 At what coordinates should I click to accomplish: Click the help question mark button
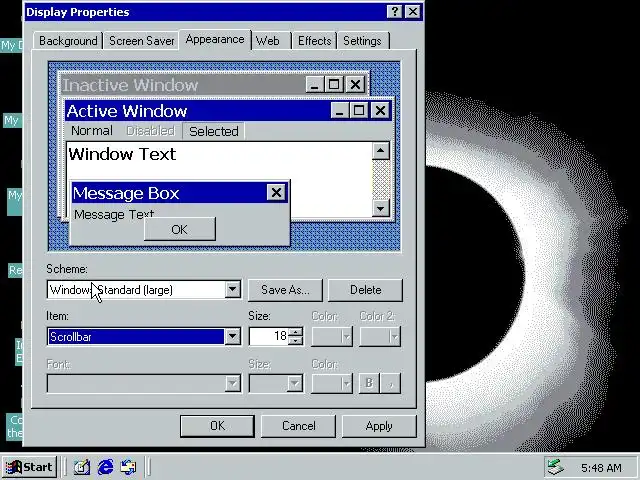click(x=394, y=11)
